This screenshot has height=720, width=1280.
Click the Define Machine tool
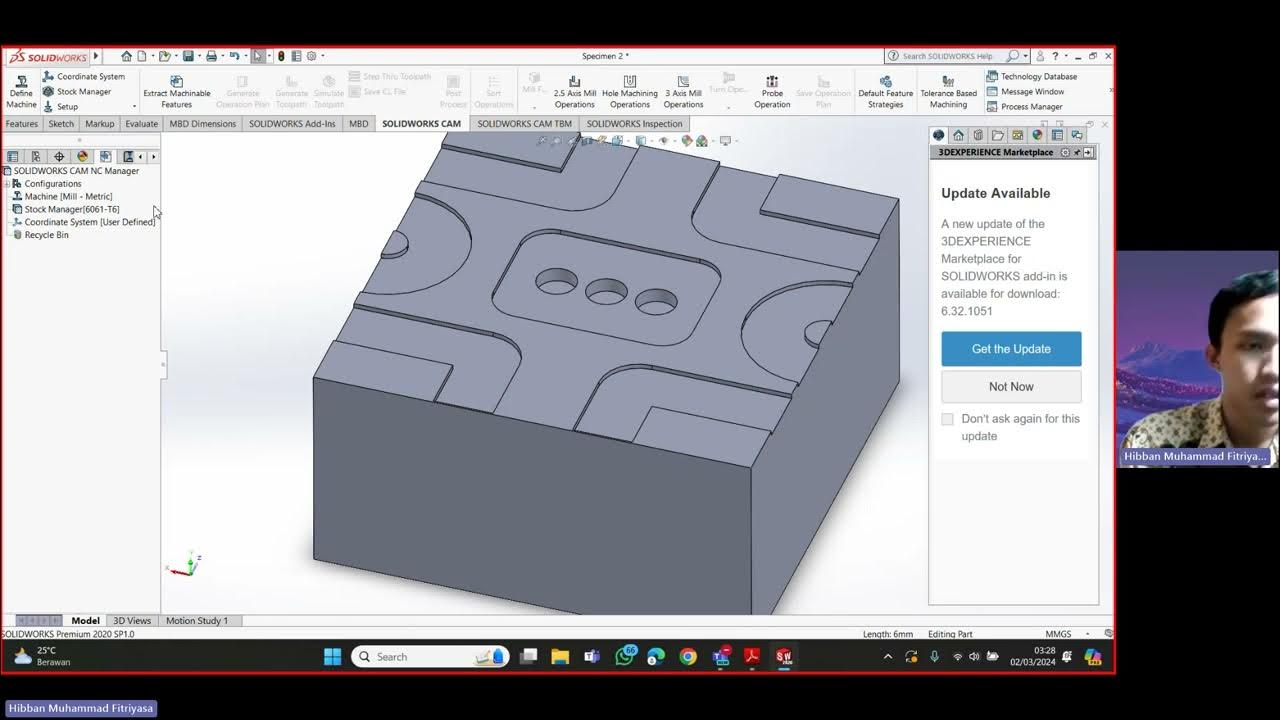click(x=21, y=91)
